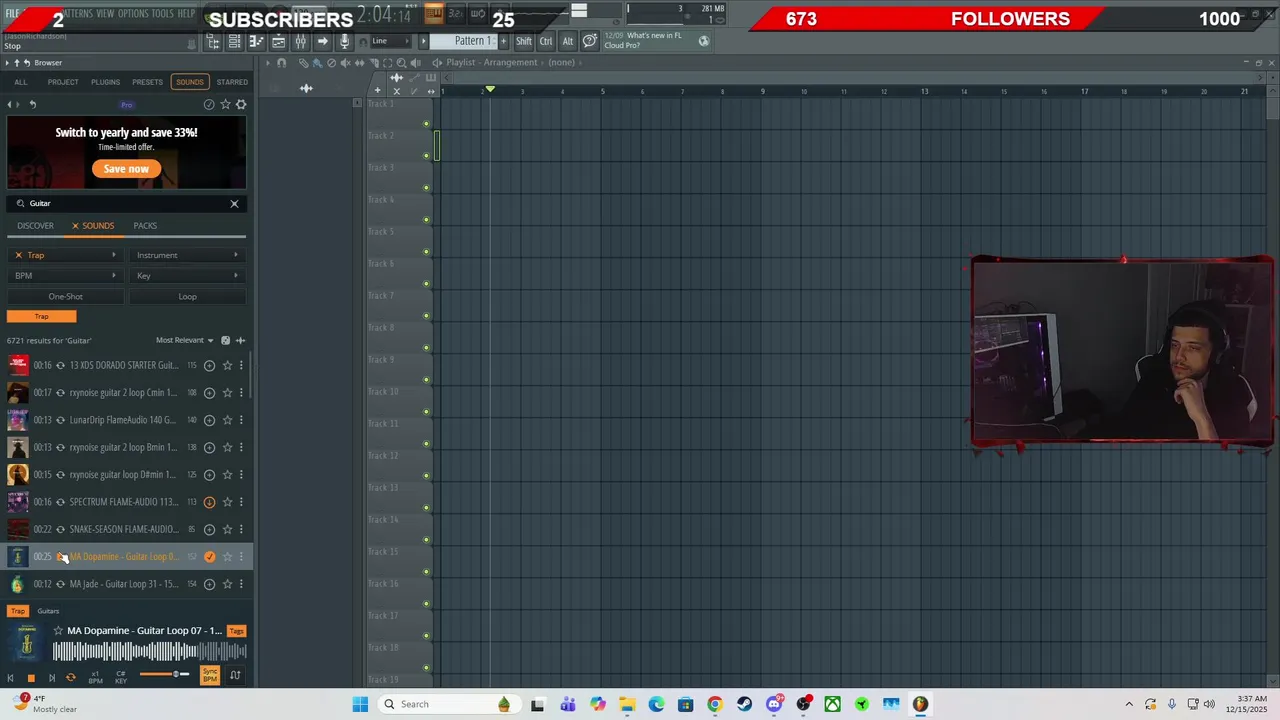Expand the Playlist menu arrow
1280x720 pixels.
click(x=268, y=63)
